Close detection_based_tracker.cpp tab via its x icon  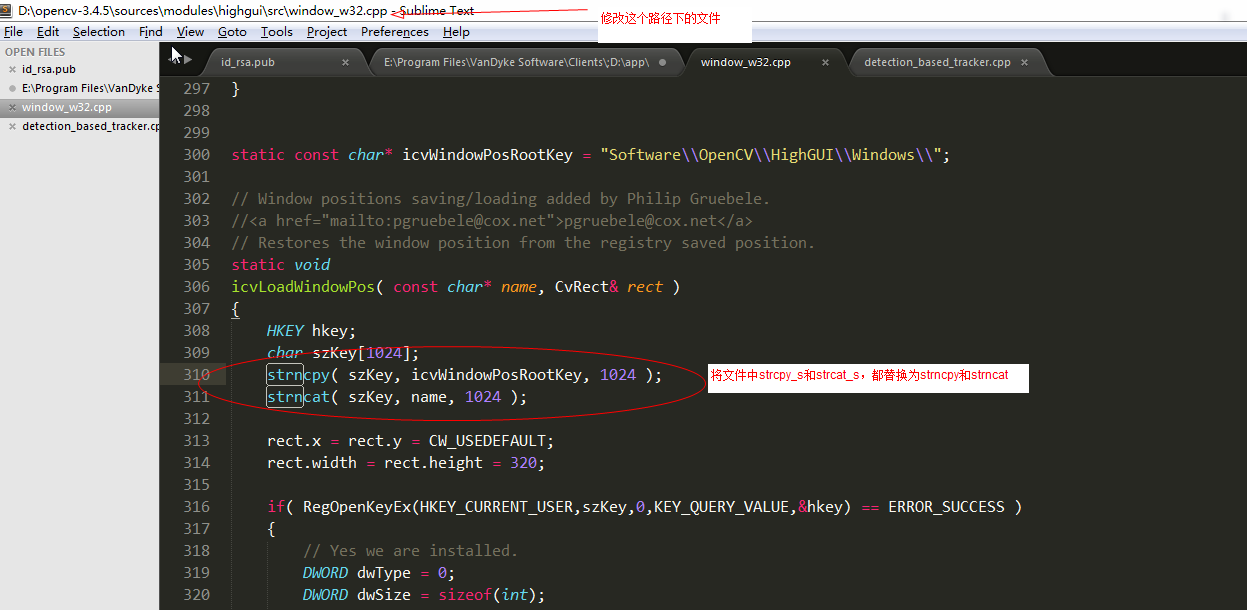[x=1023, y=61]
